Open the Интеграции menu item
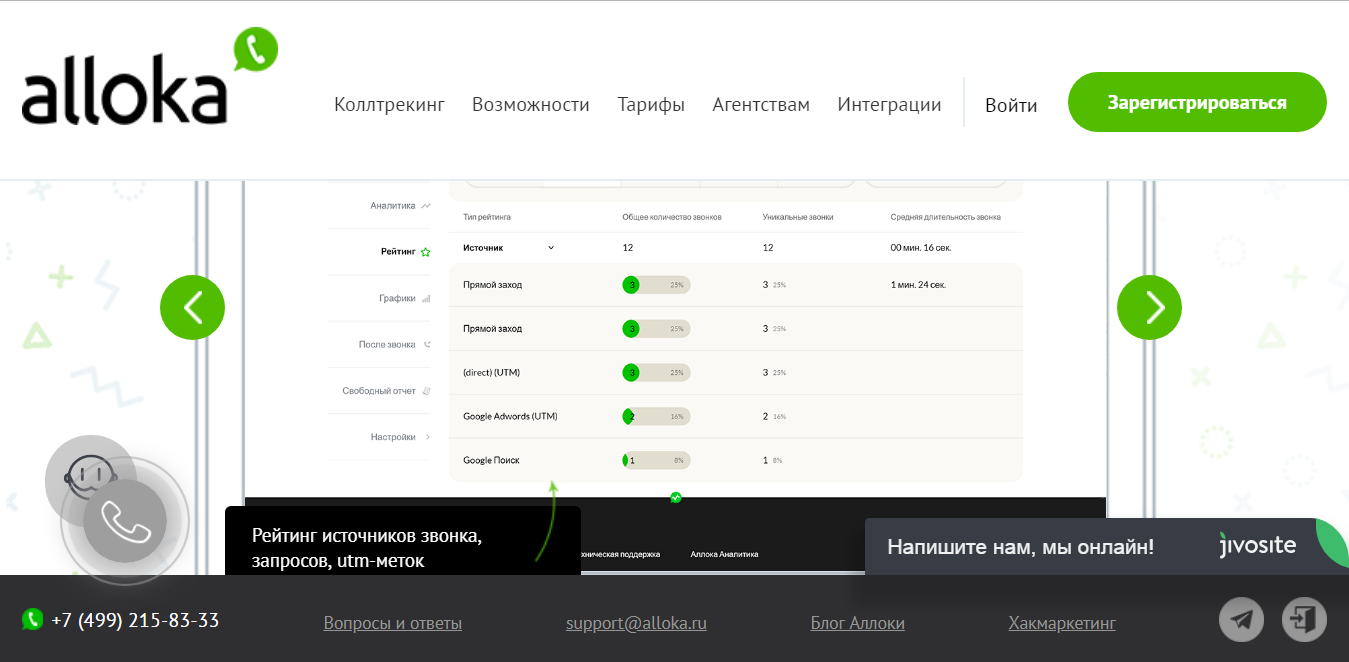Image resolution: width=1349 pixels, height=662 pixels. (888, 103)
